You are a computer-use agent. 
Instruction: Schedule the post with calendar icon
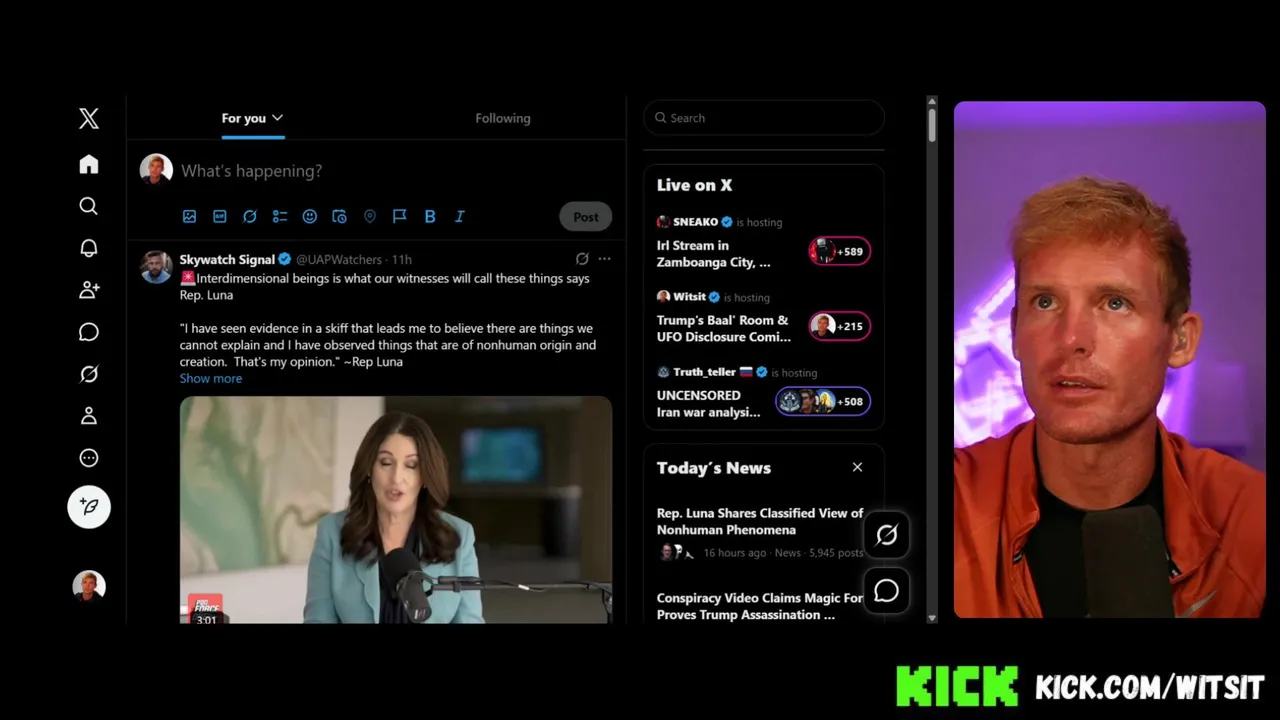340,216
